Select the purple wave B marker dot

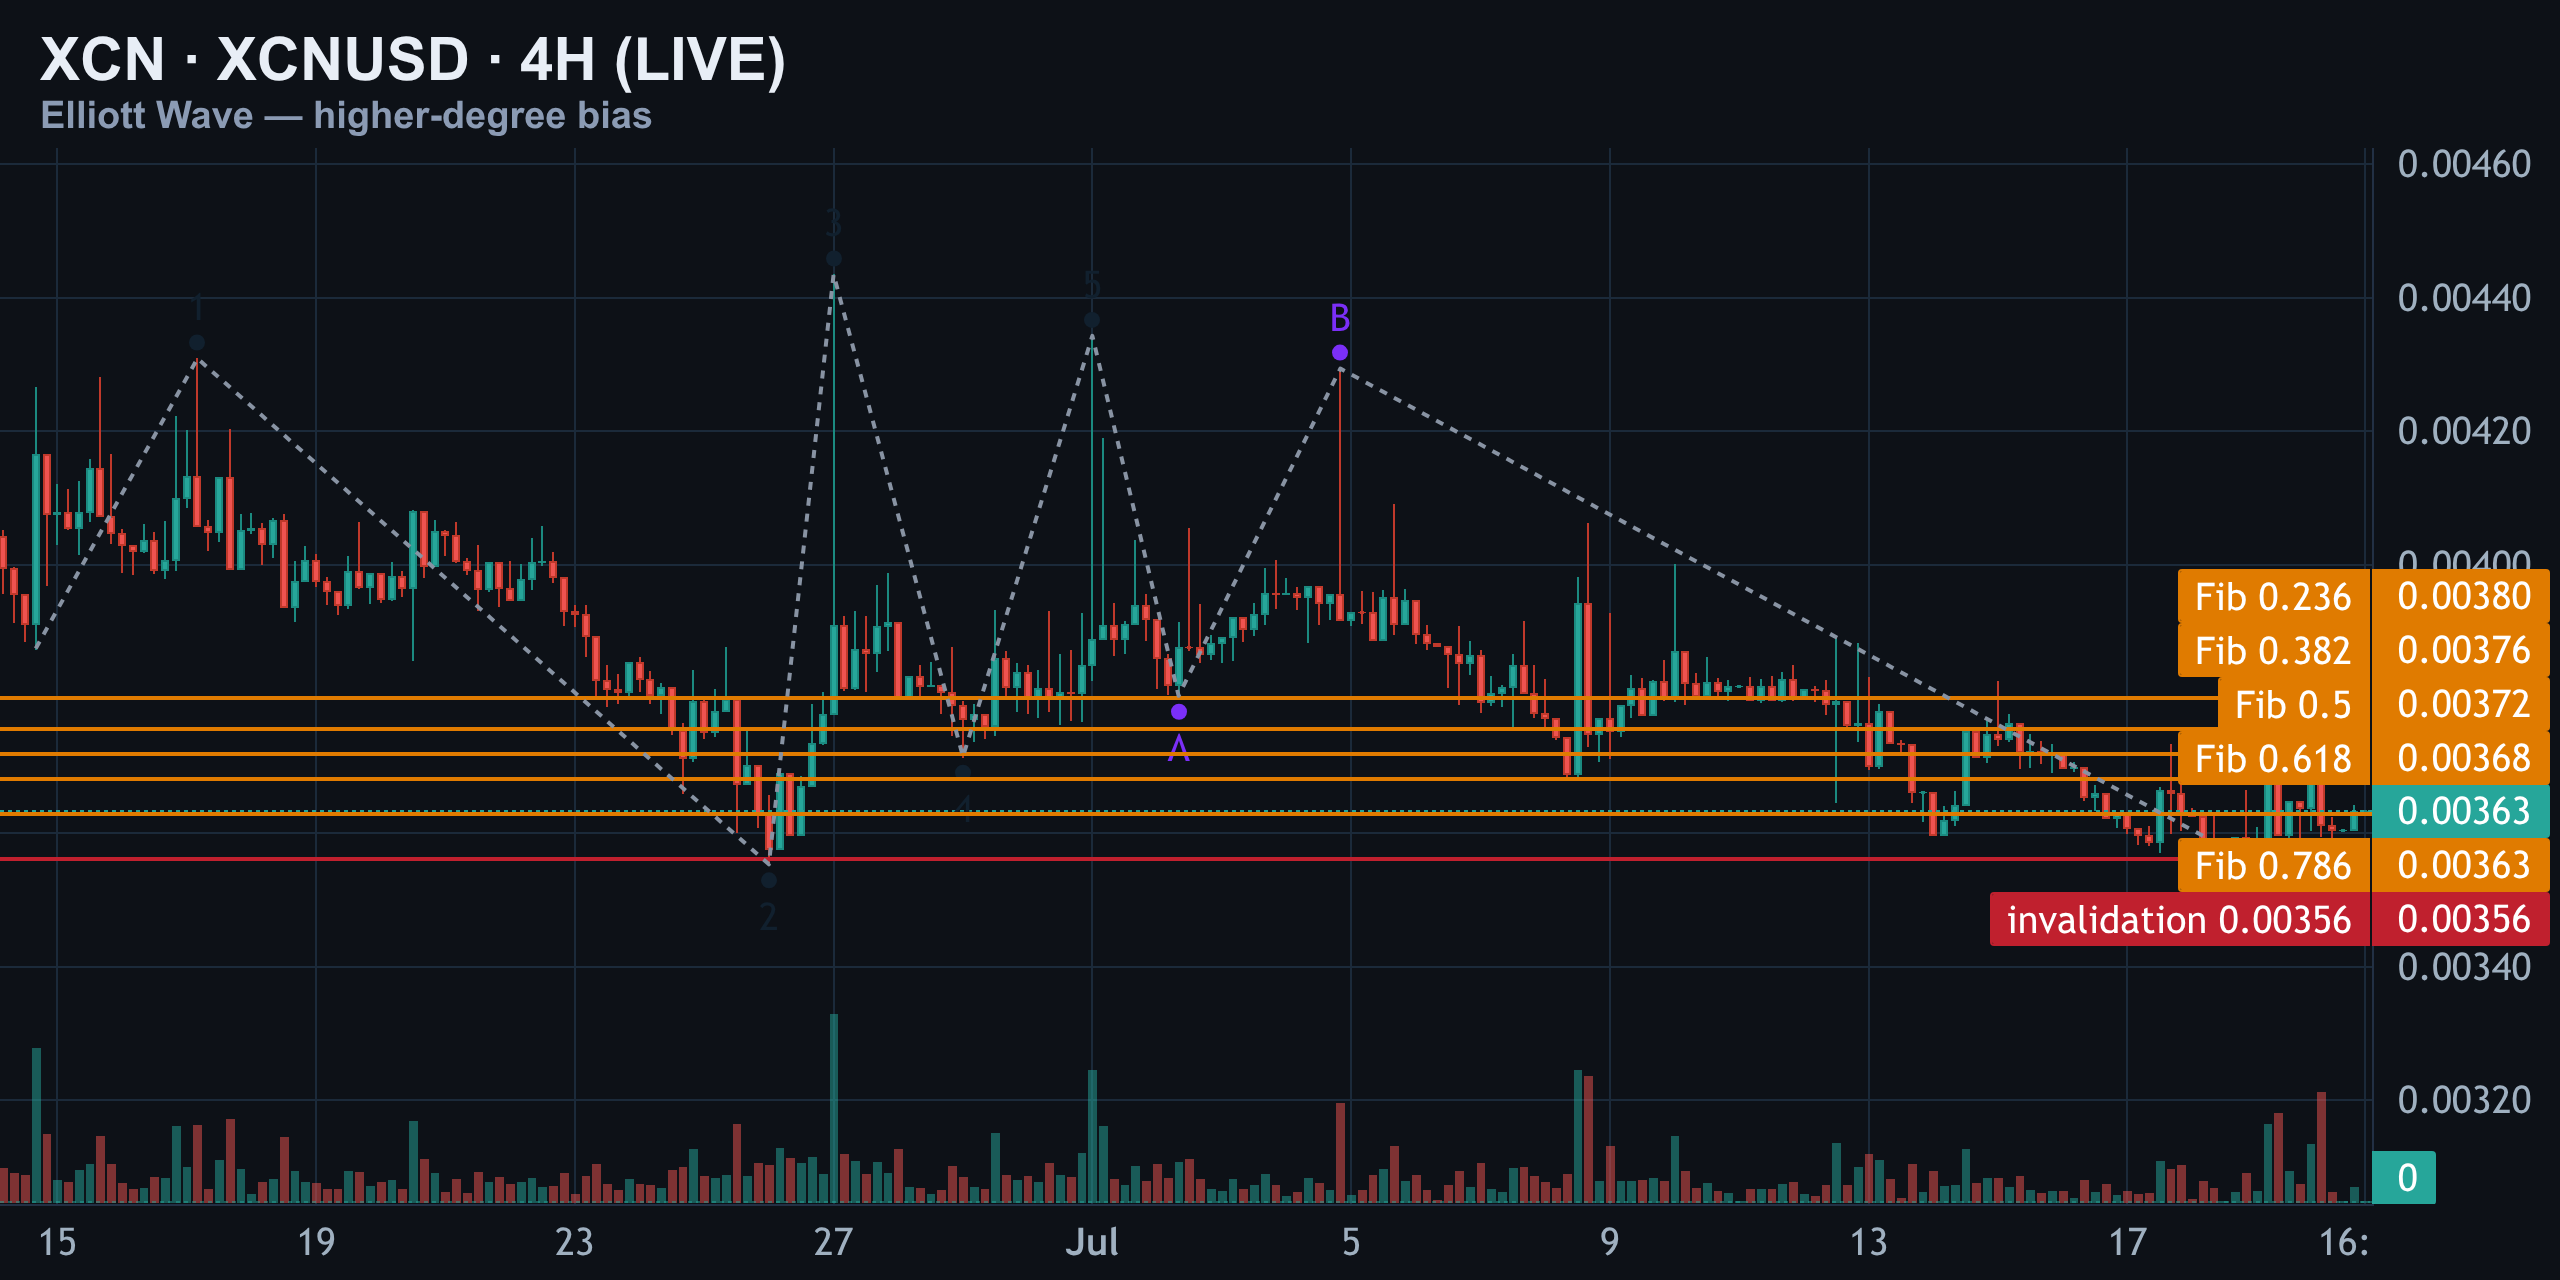(x=1340, y=352)
